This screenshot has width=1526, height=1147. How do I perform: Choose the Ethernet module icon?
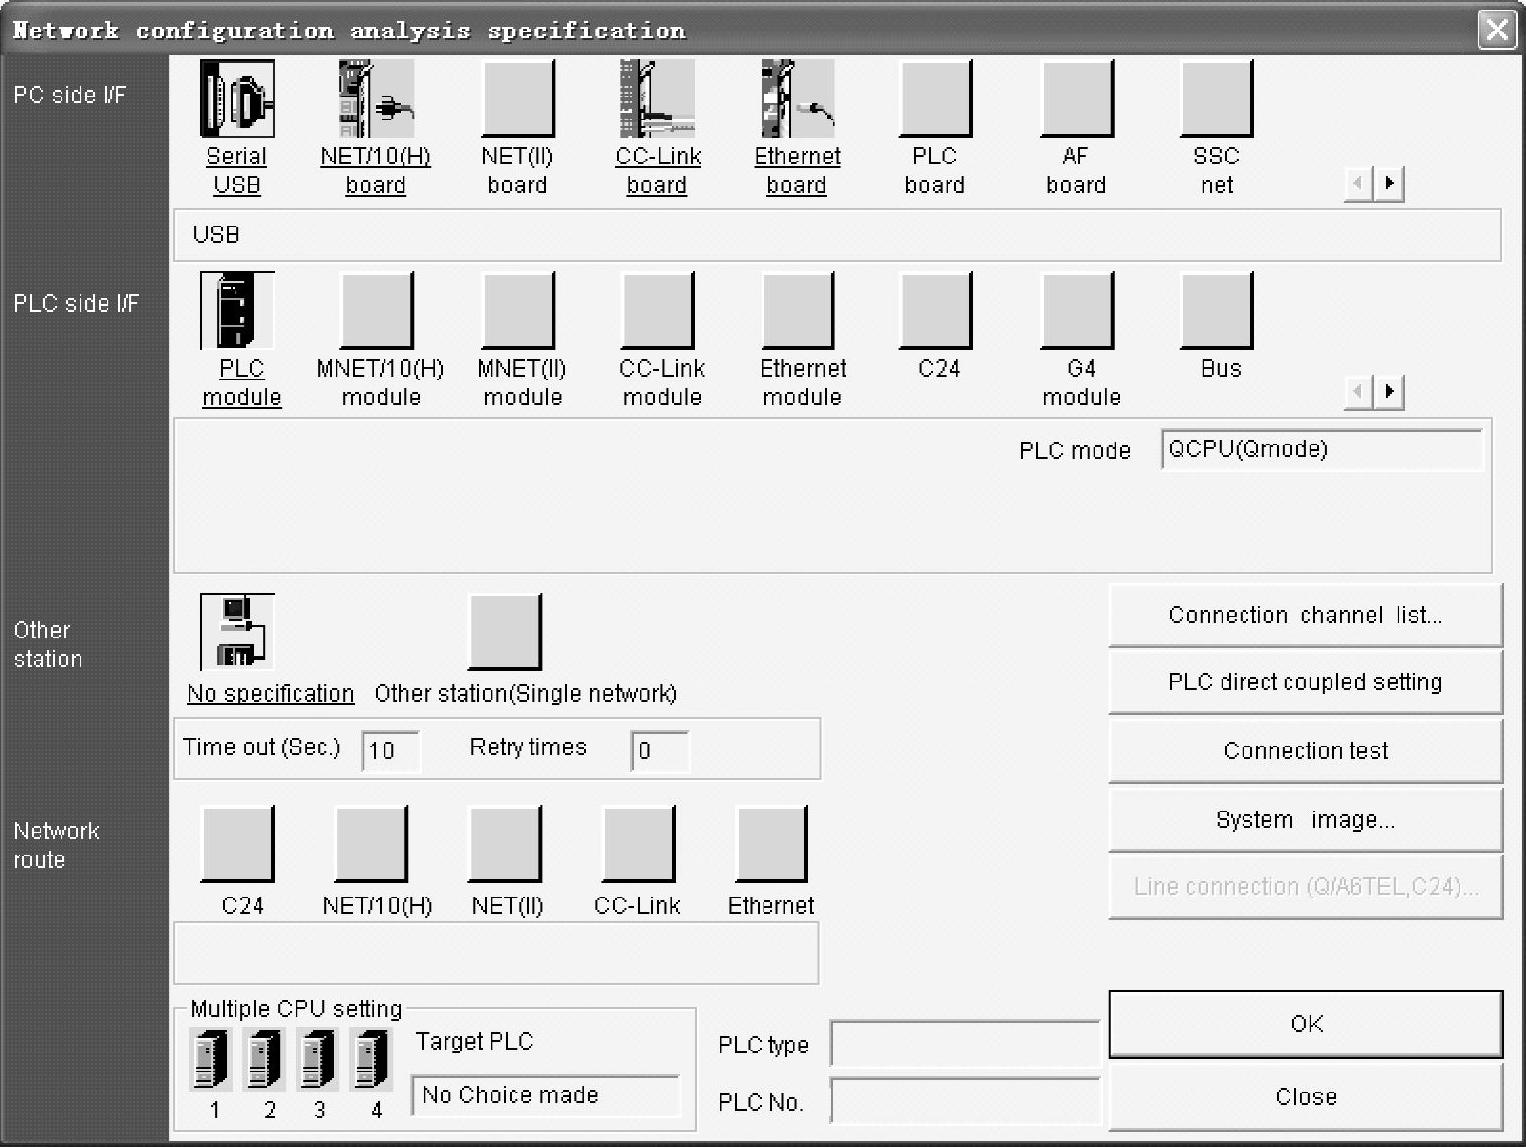coord(798,310)
